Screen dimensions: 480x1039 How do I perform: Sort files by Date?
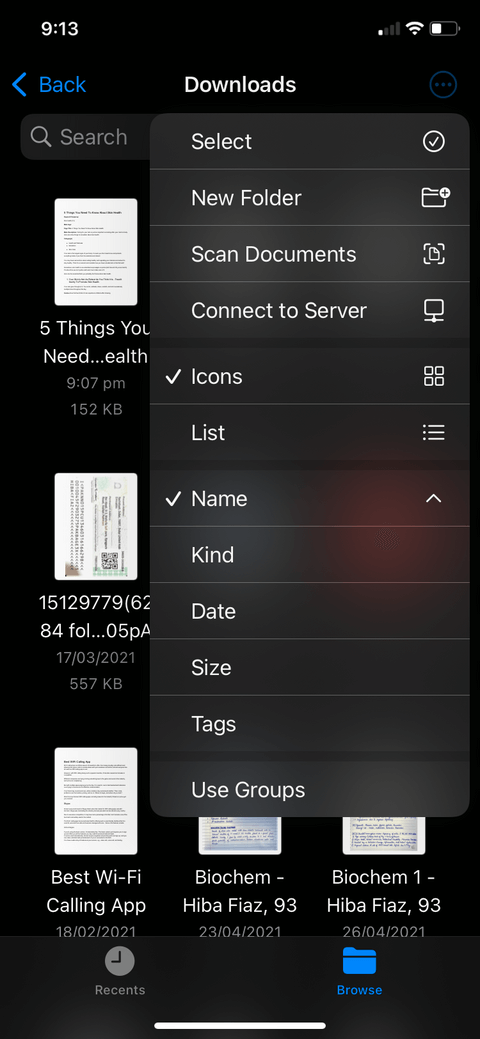[x=310, y=612]
